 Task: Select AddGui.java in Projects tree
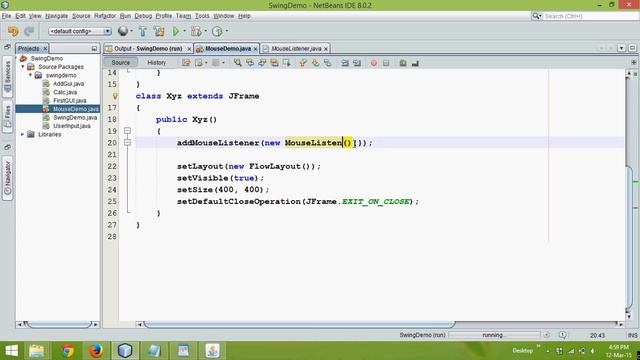click(x=68, y=84)
